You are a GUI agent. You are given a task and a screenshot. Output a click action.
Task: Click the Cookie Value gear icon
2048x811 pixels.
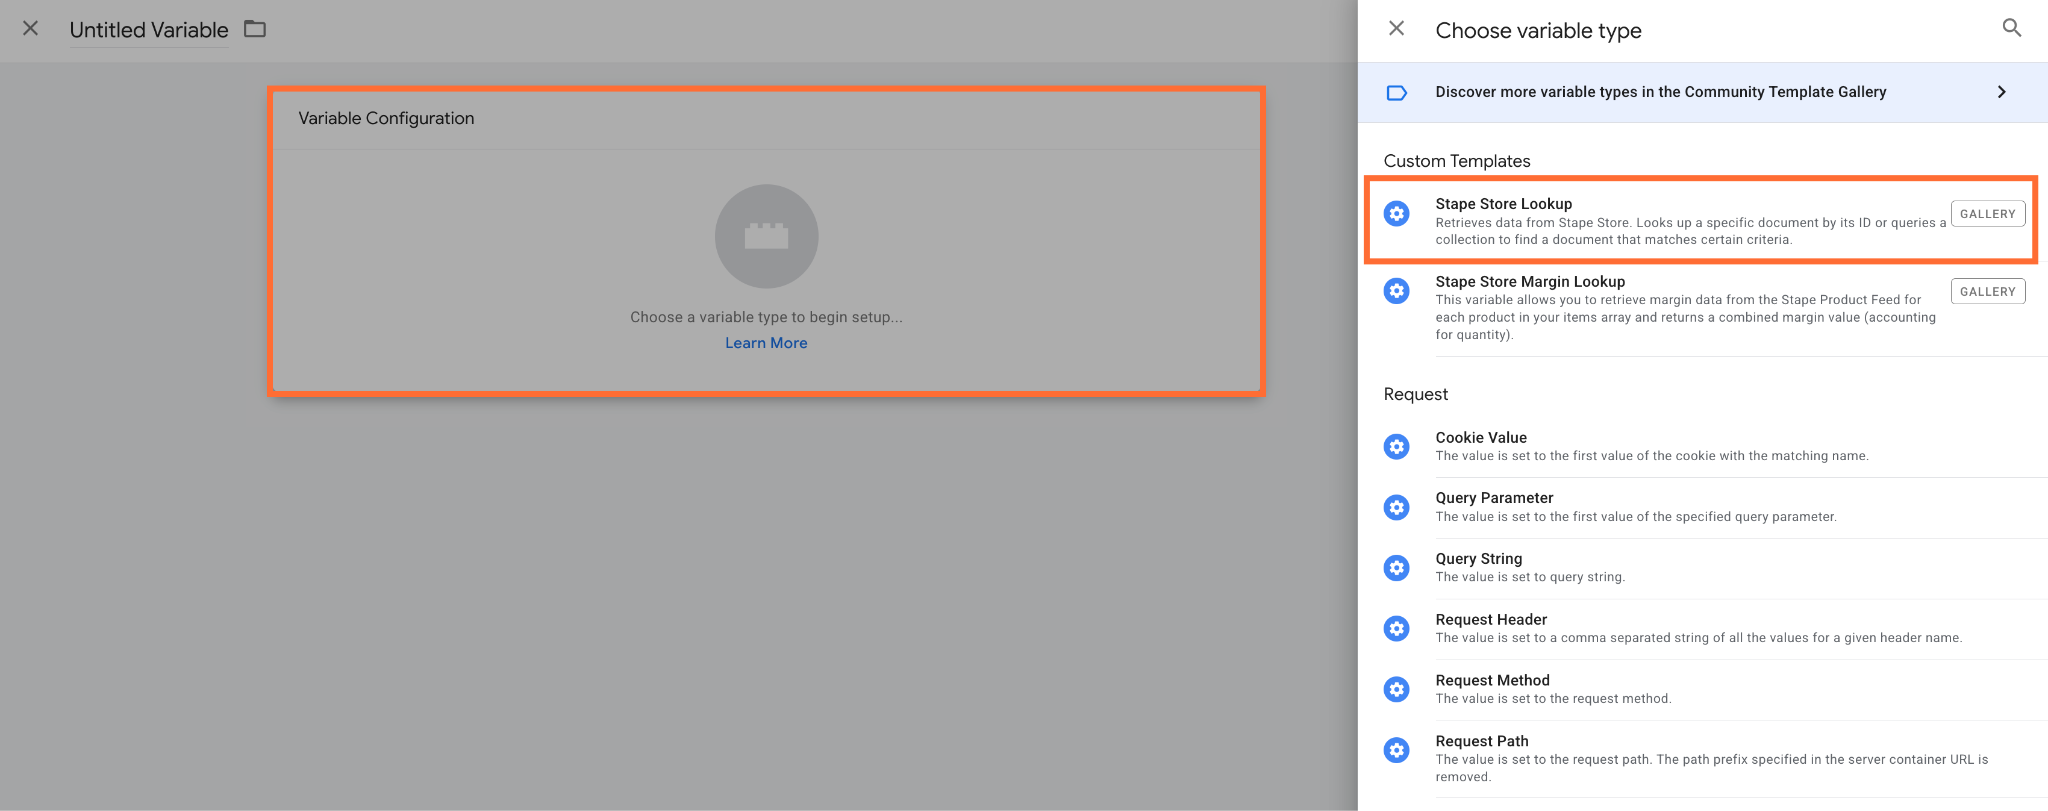click(1397, 446)
